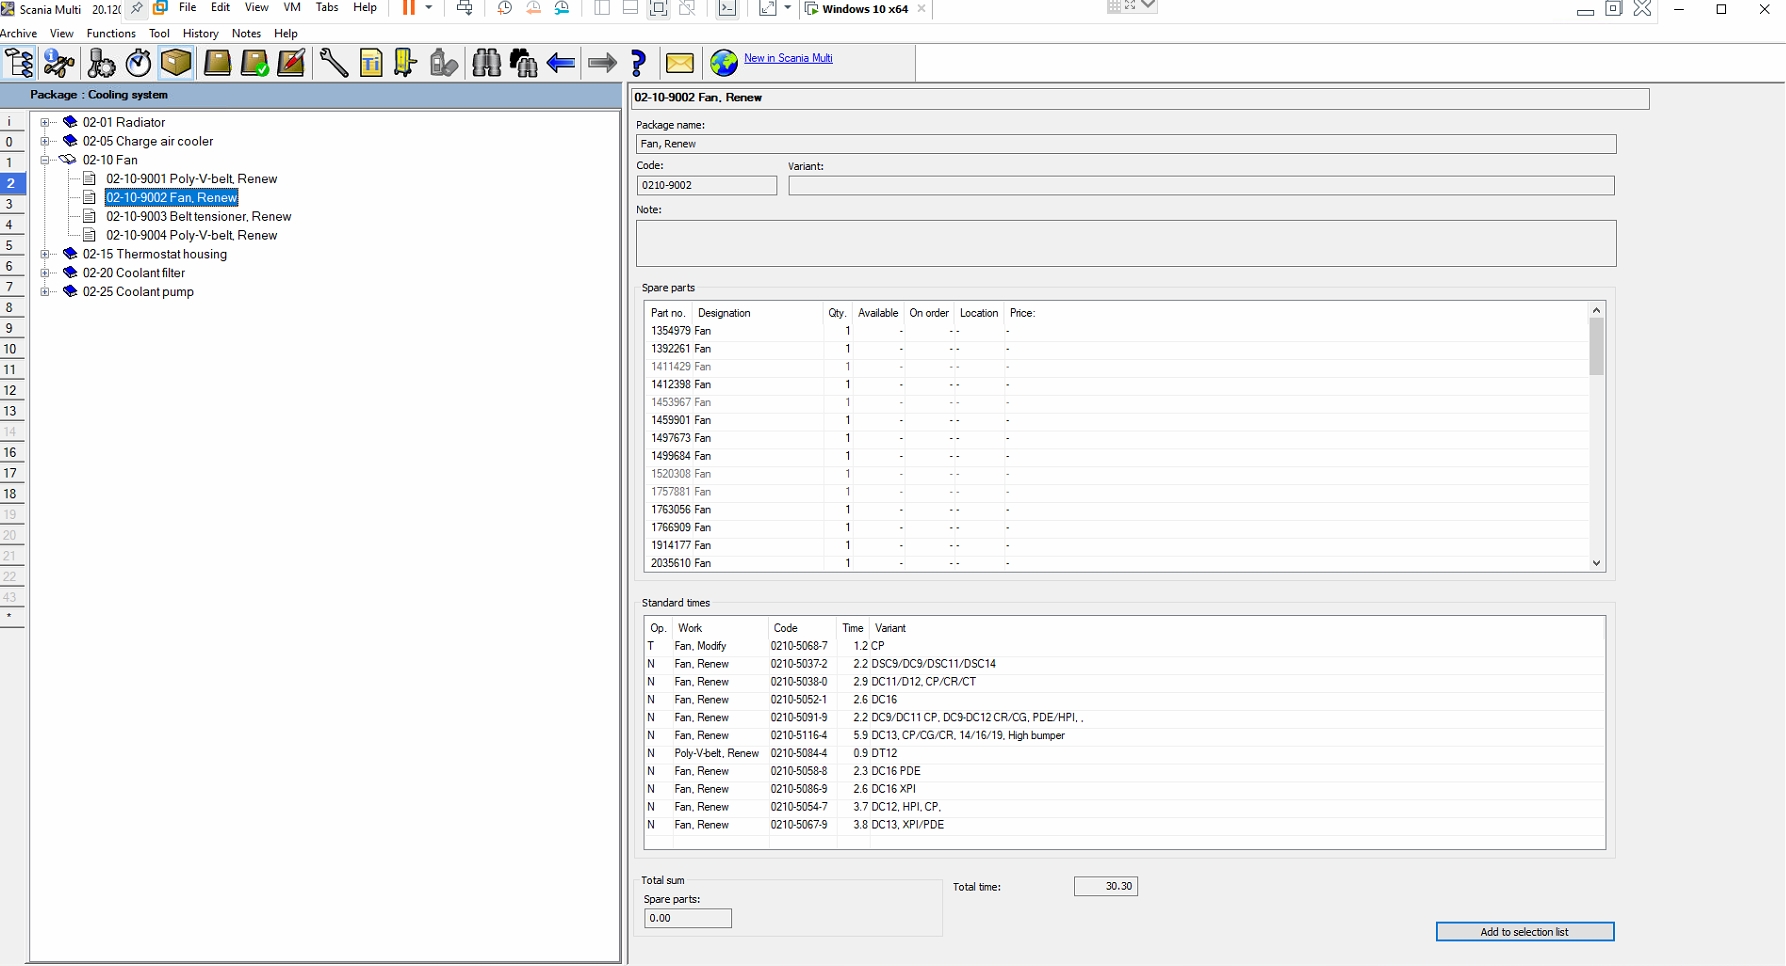Image resolution: width=1786 pixels, height=966 pixels.
Task: Open the New in Scania Multi link
Action: tap(787, 58)
